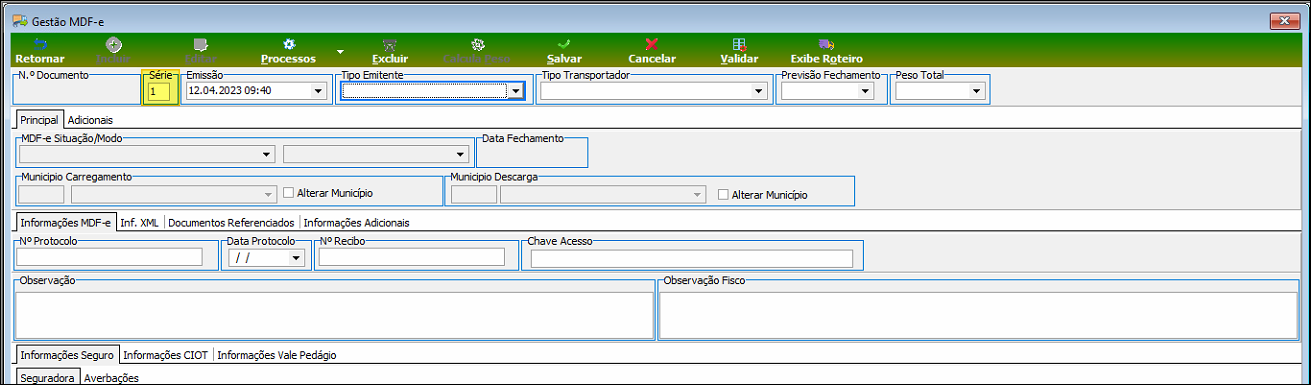Click the Exibe Roteiro truck icon
The height and width of the screenshot is (385, 1311).
826,44
